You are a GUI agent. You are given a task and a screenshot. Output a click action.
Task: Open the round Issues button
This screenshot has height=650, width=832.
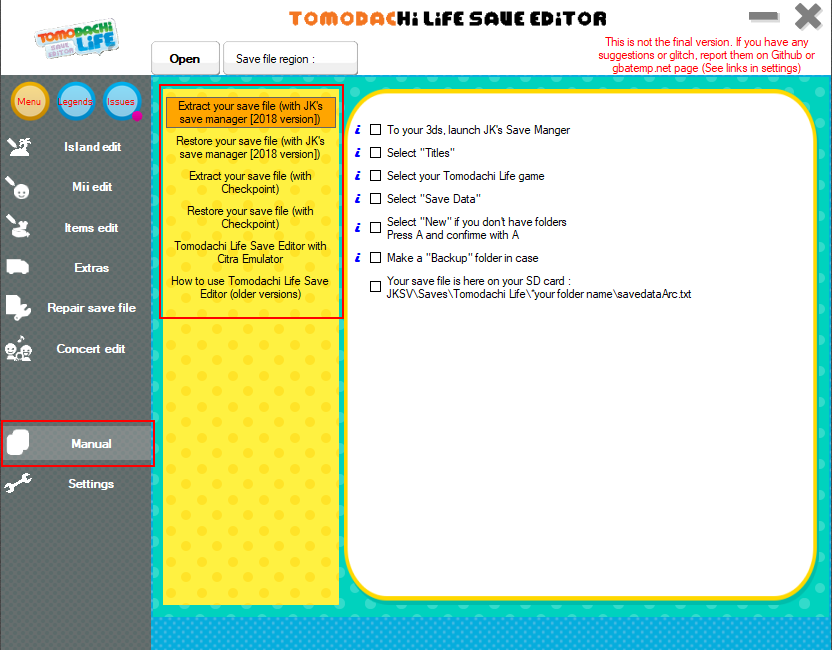coord(122,101)
